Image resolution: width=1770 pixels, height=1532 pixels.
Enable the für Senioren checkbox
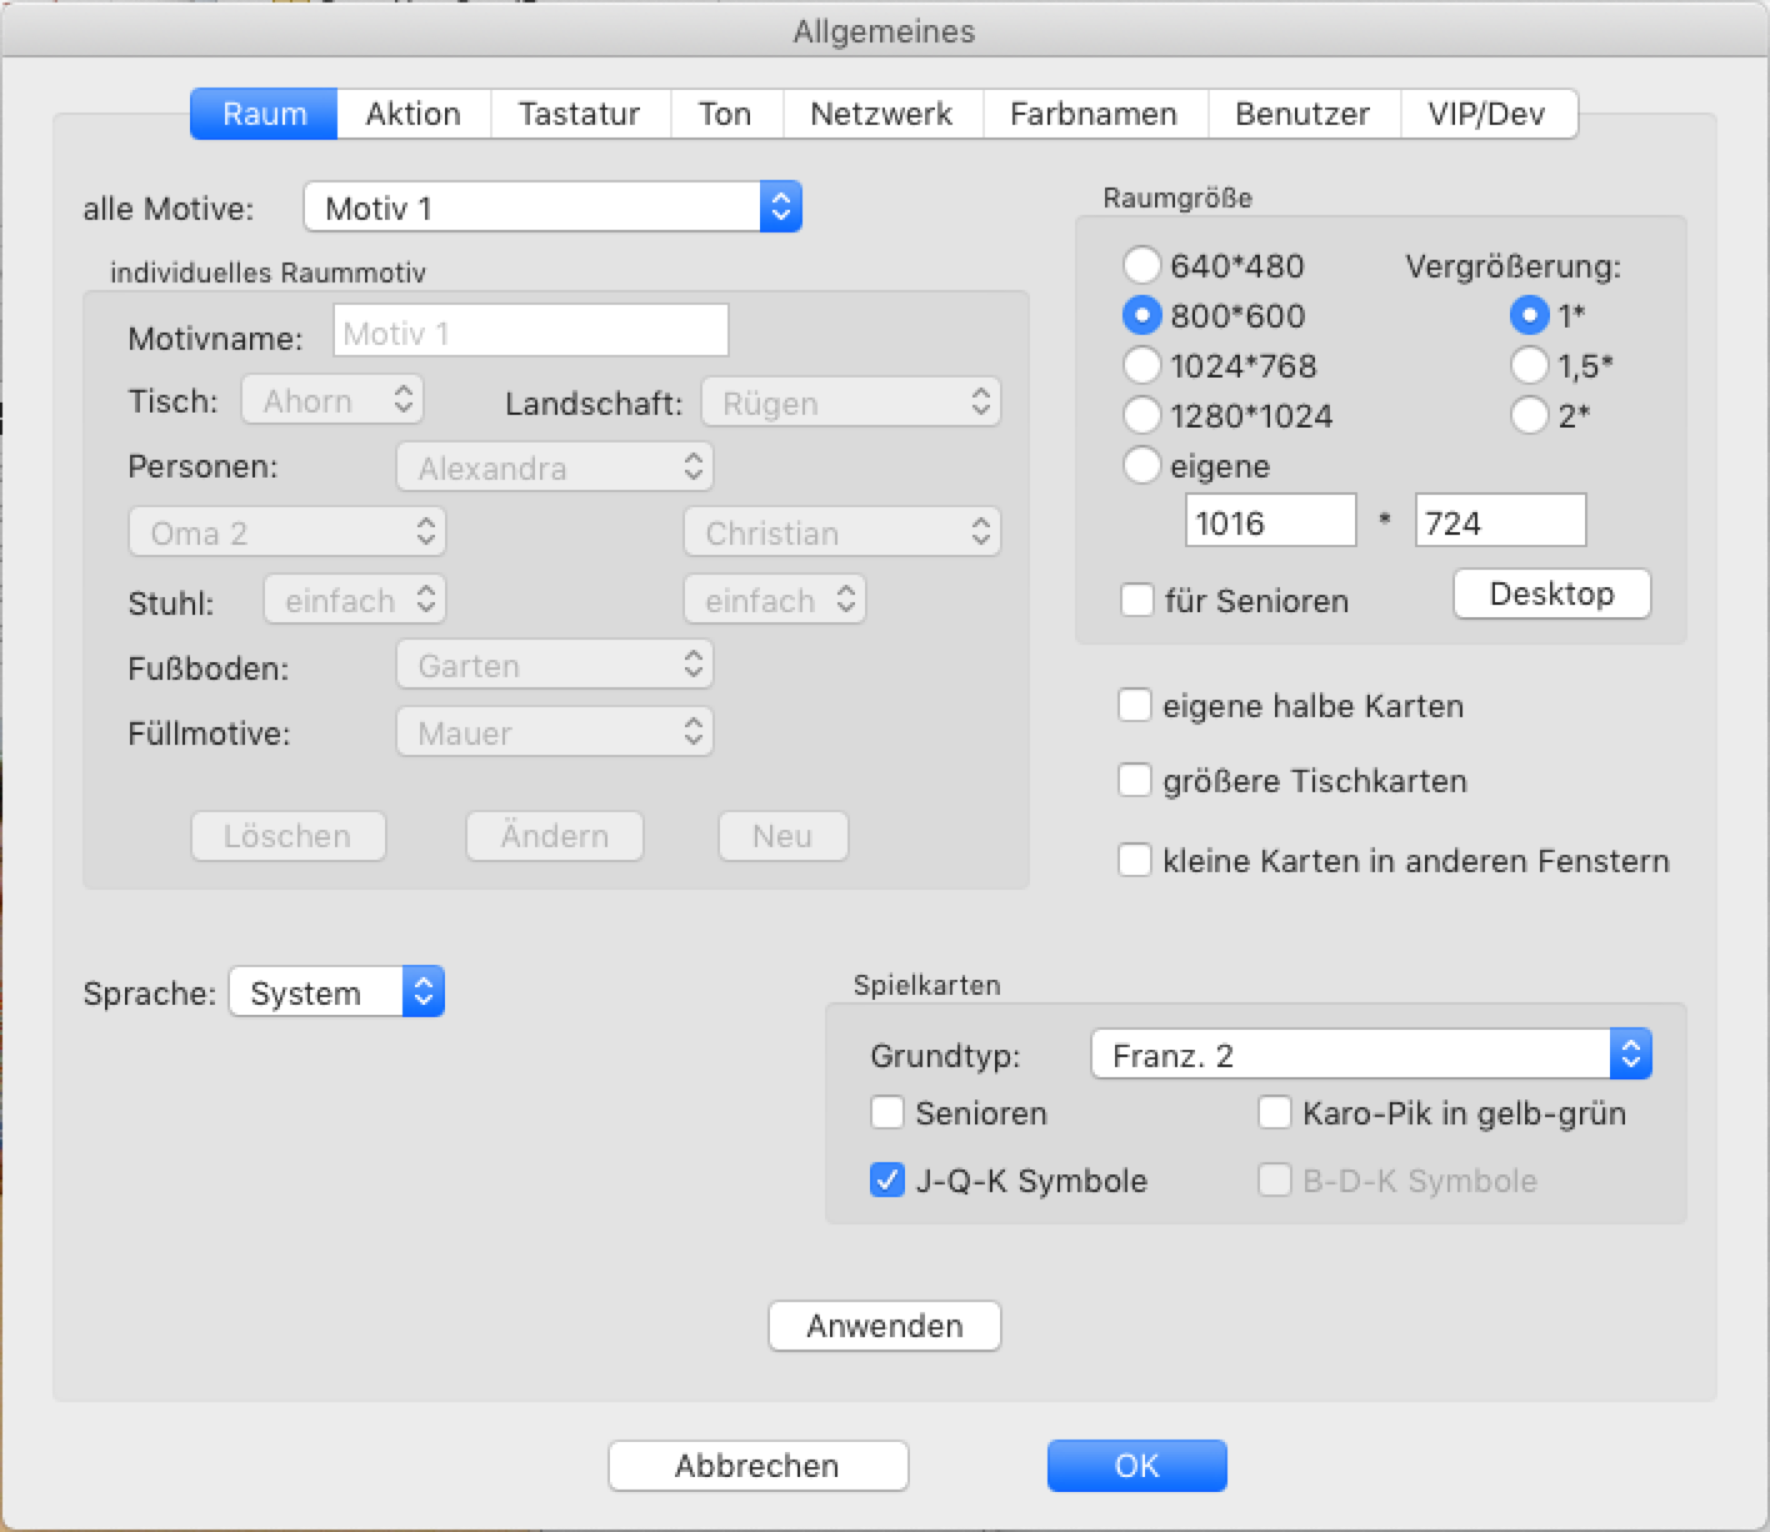[x=1137, y=600]
